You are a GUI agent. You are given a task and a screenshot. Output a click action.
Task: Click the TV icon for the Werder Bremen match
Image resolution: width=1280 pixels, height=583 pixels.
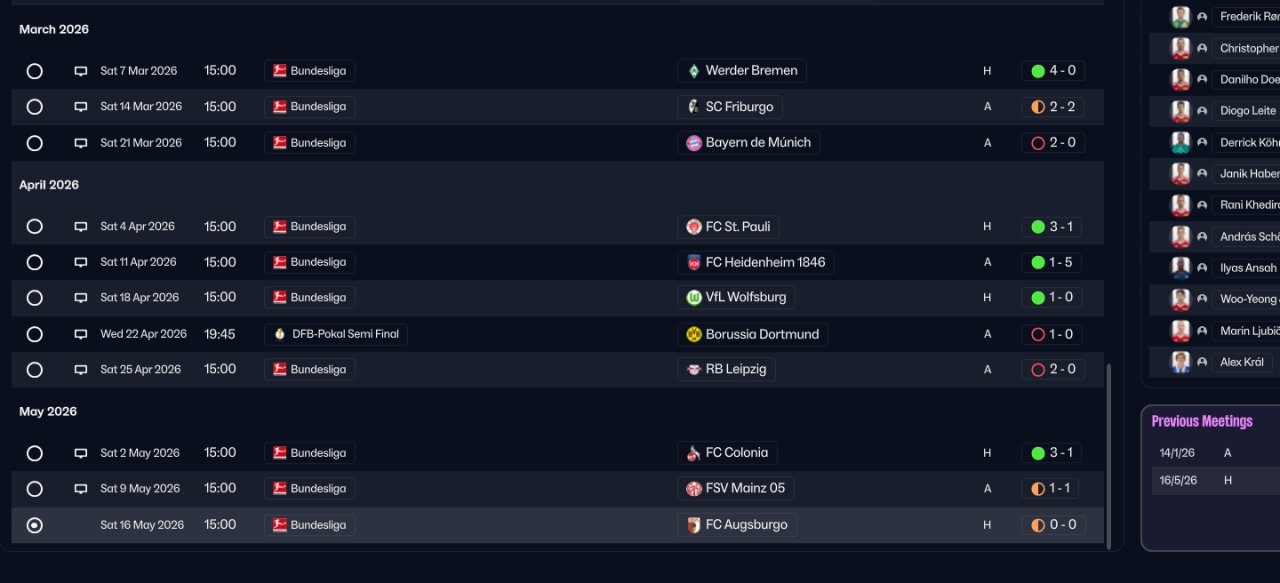point(81,71)
